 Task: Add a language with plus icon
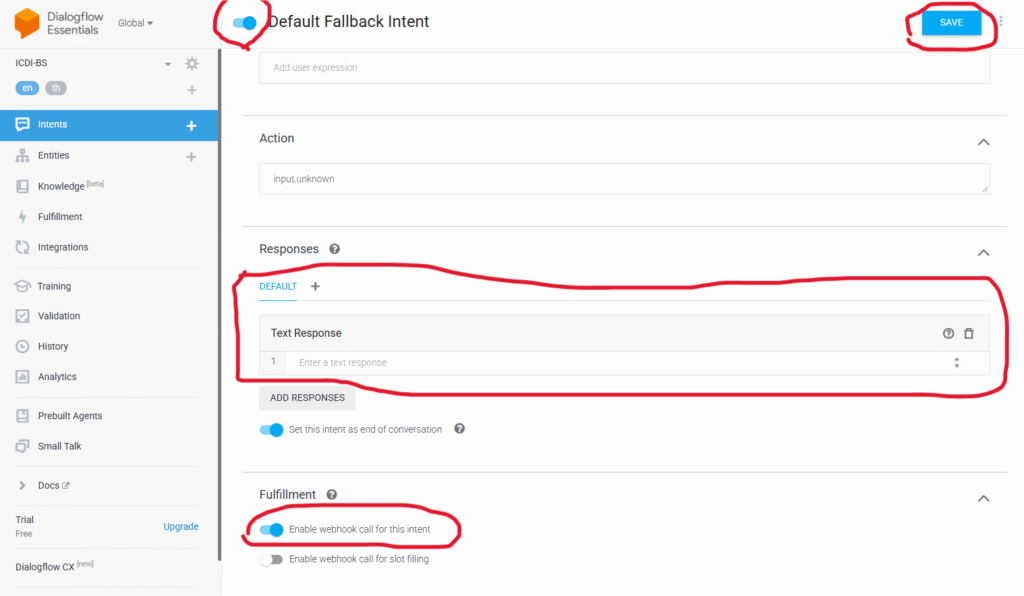192,89
